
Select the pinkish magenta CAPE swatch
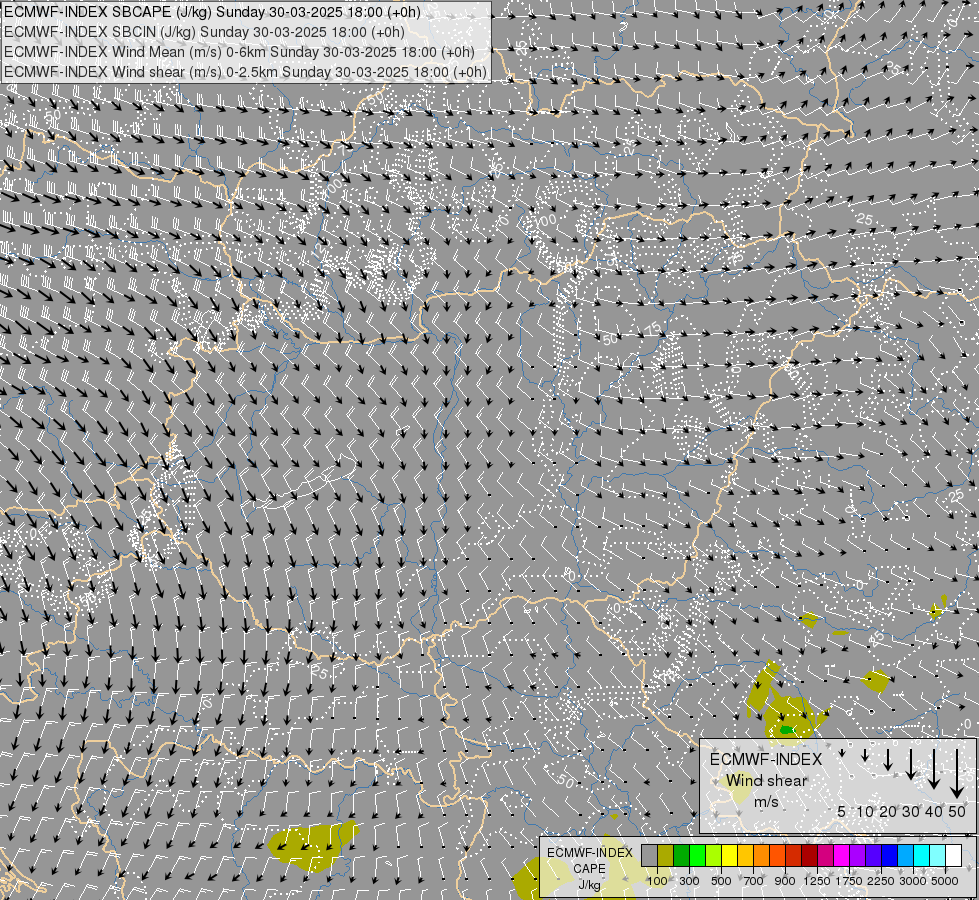(825, 855)
